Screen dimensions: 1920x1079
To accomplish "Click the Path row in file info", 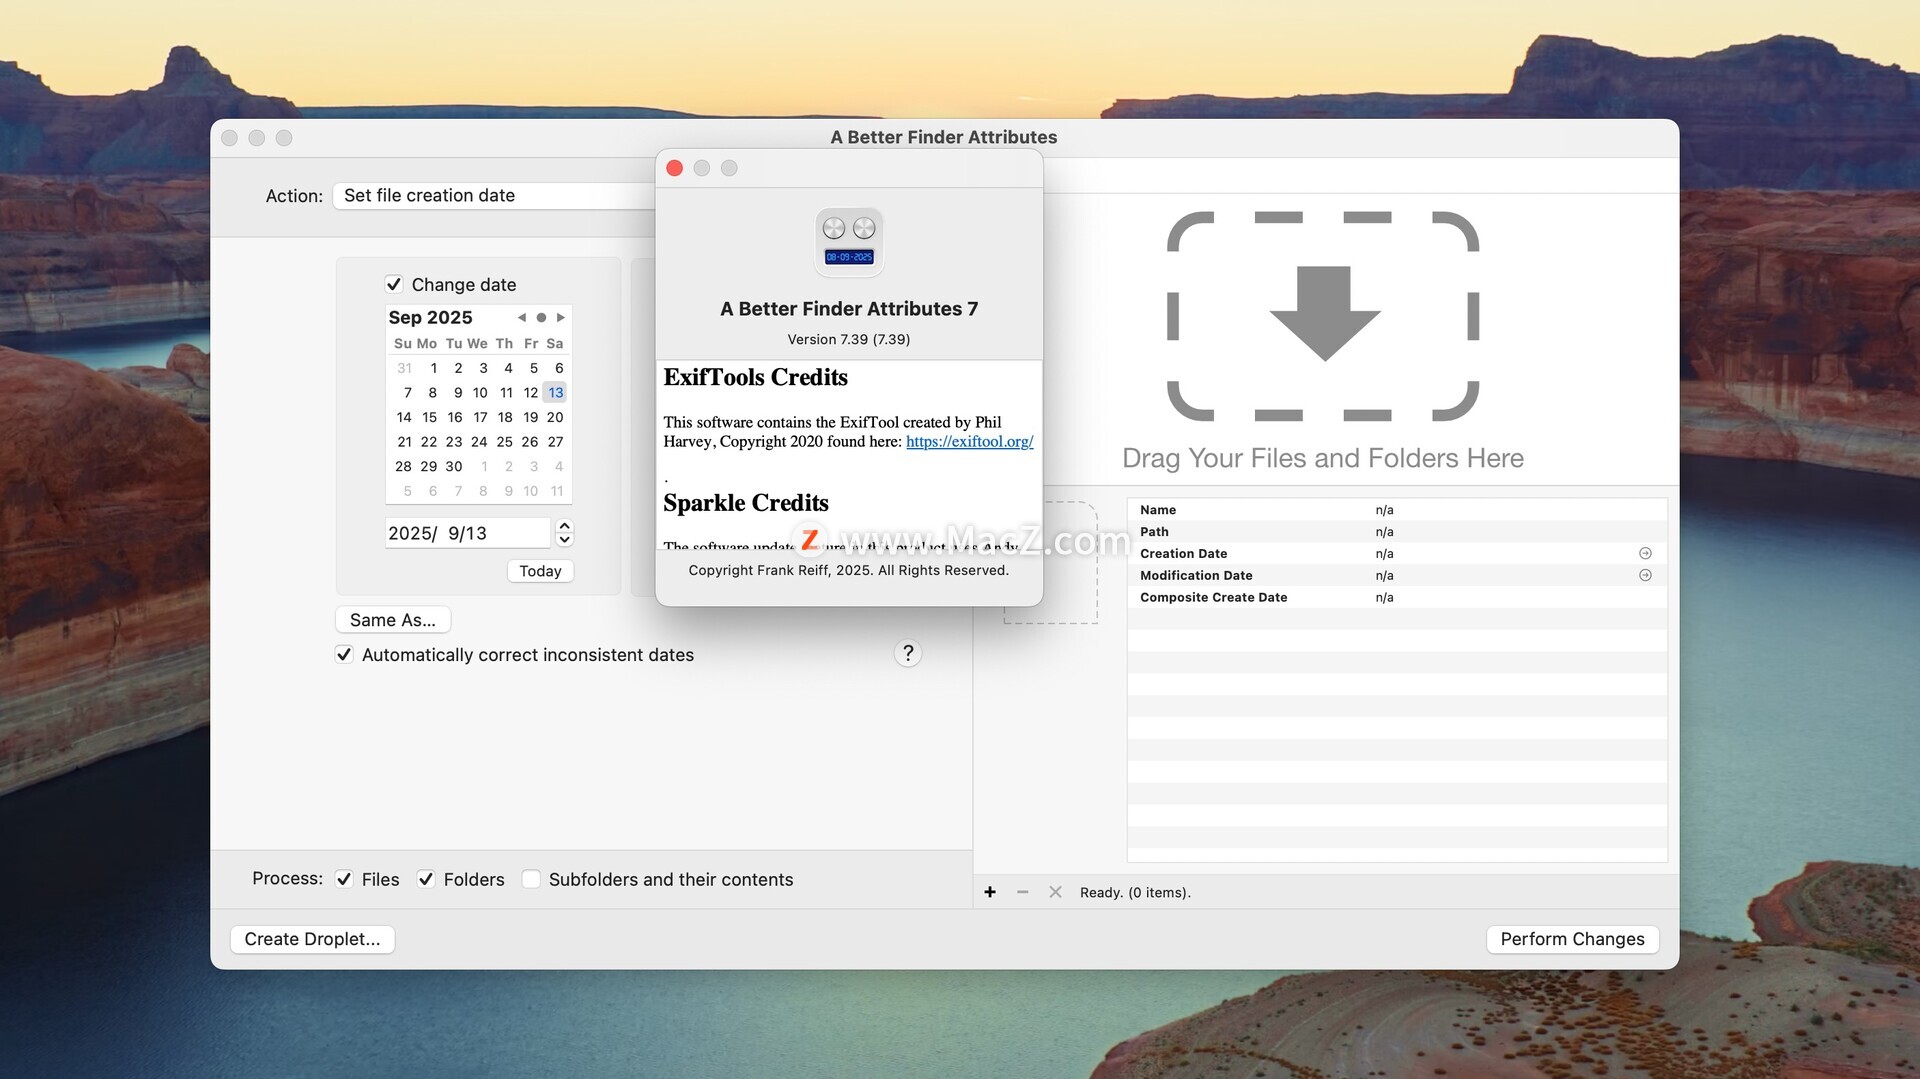I will click(x=1397, y=532).
